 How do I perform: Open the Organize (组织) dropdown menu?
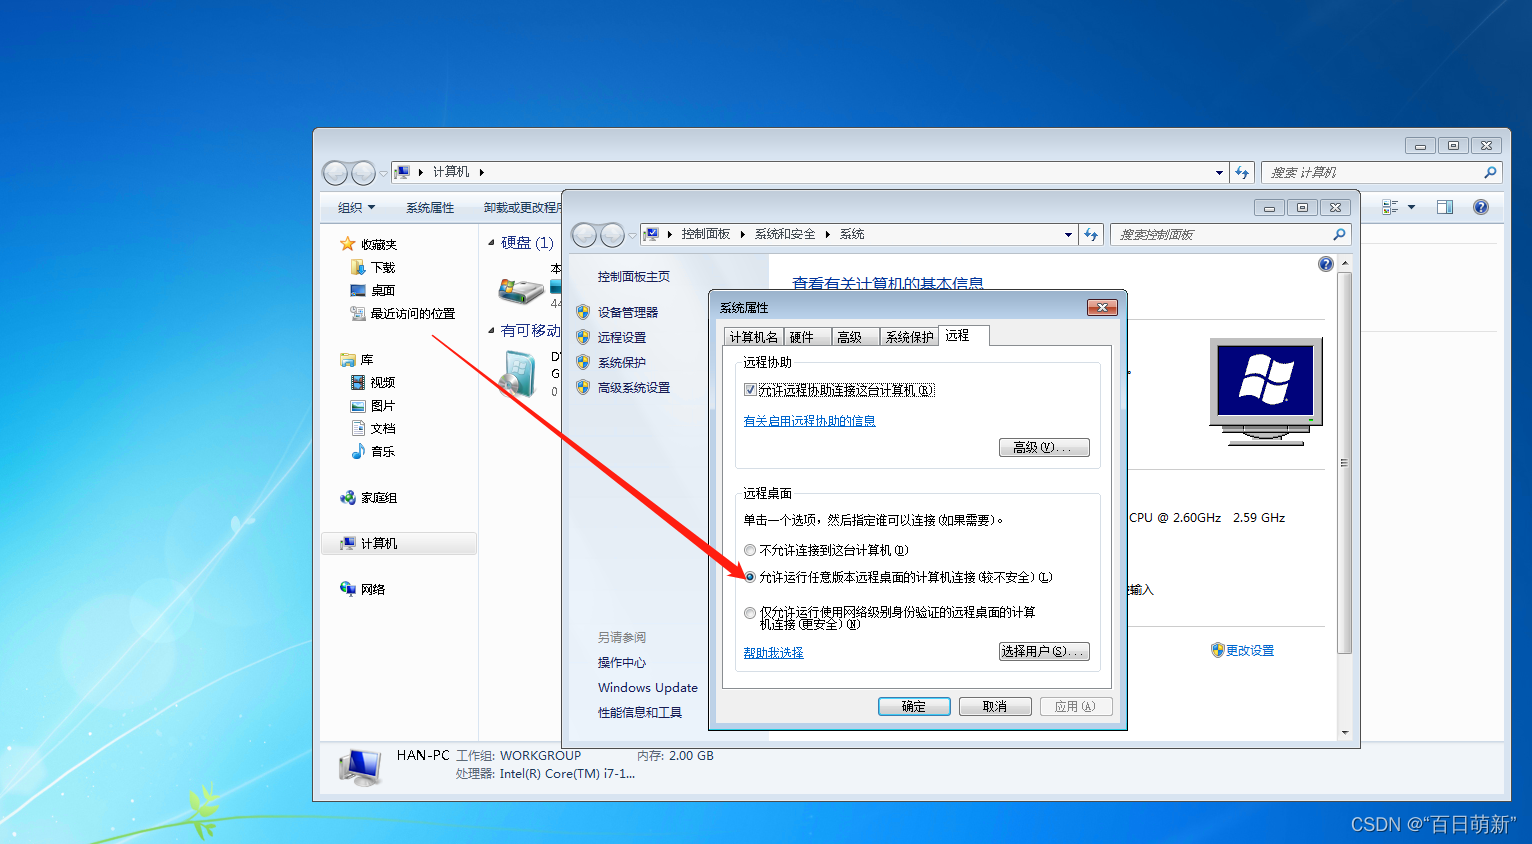pyautogui.click(x=356, y=207)
